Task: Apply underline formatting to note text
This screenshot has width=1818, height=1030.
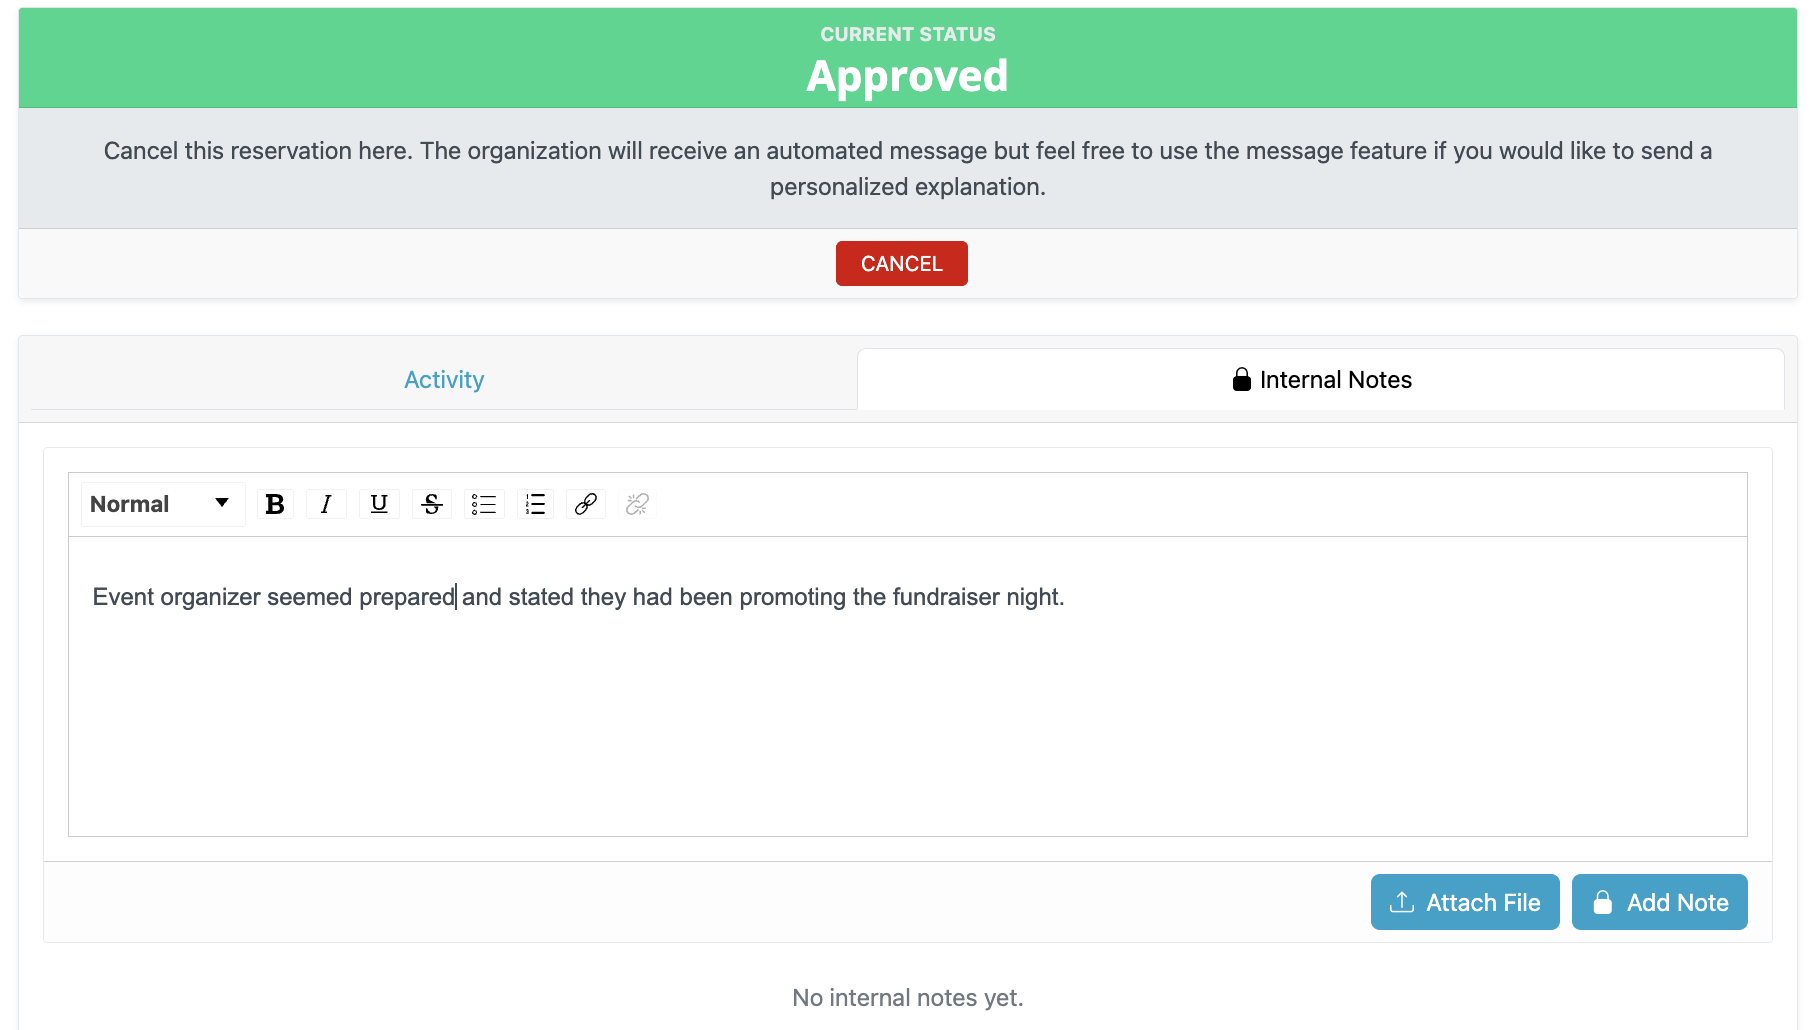Action: pyautogui.click(x=379, y=504)
